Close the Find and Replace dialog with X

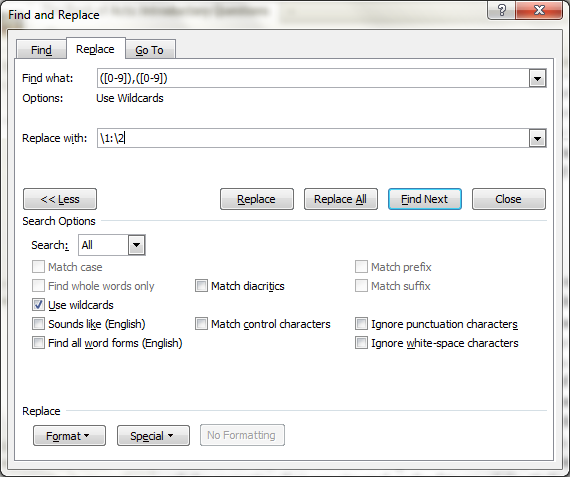[x=539, y=10]
